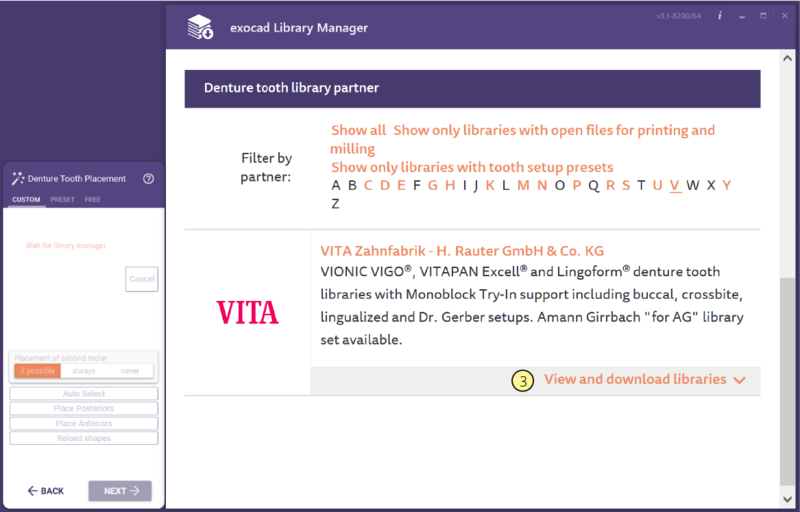Click the magic wand Denture Tooth Placement icon

click(x=18, y=178)
